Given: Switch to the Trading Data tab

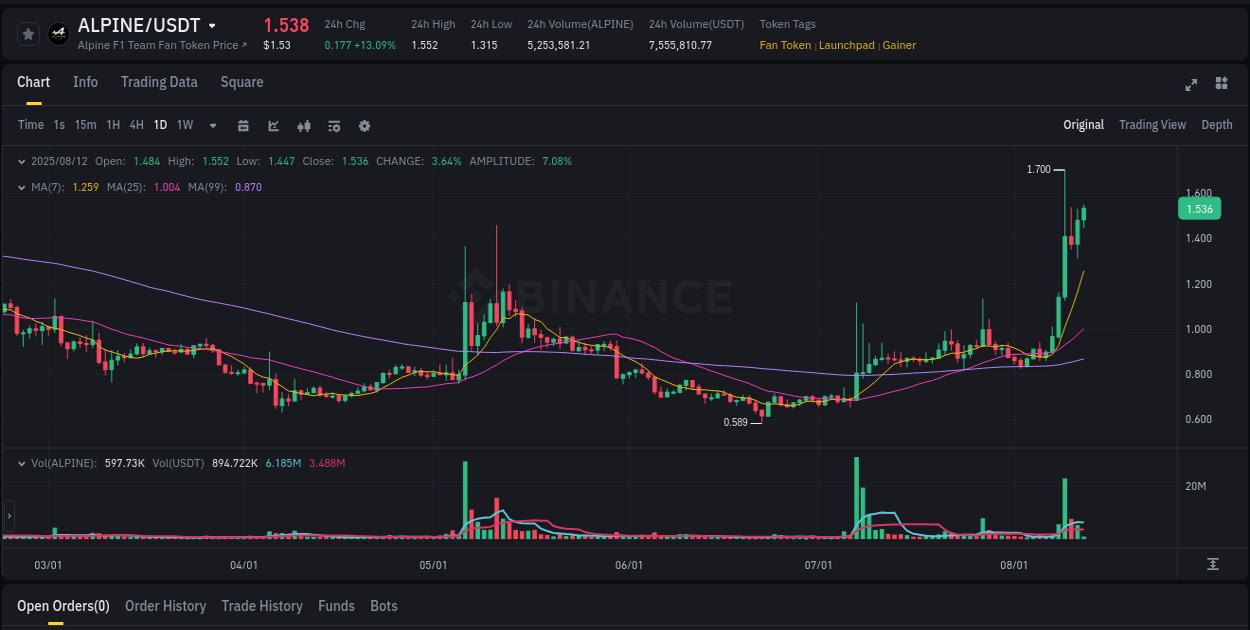Looking at the screenshot, I should click(159, 82).
